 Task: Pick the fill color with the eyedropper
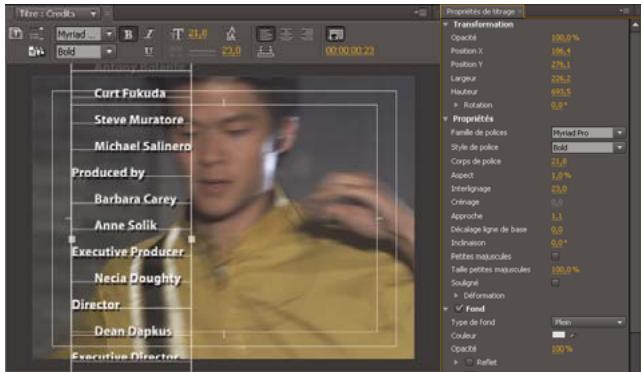[572, 335]
